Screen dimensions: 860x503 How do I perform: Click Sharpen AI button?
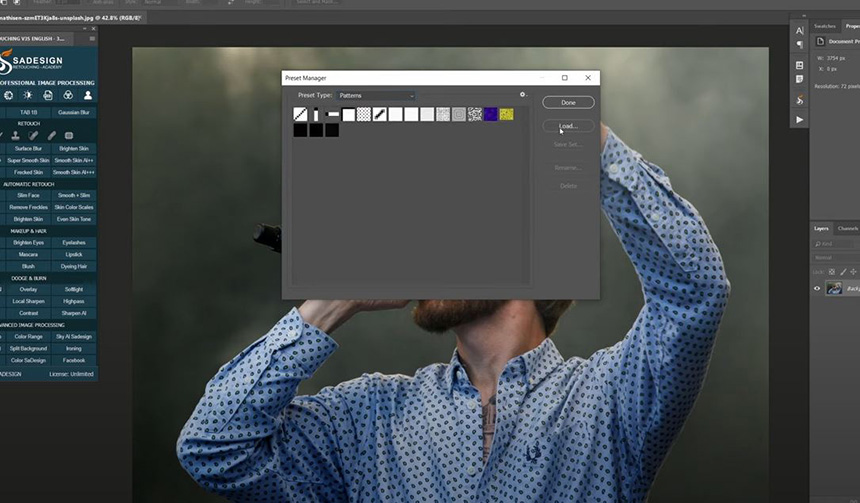pyautogui.click(x=74, y=313)
